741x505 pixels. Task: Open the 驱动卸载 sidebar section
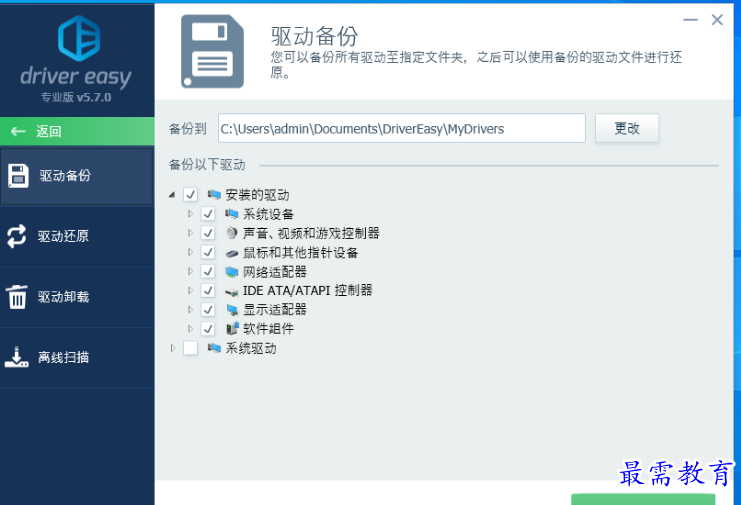coord(77,297)
